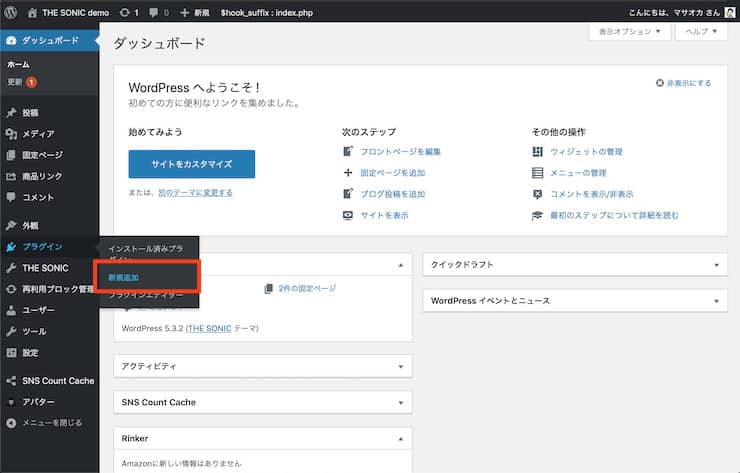
Task: Expand the SNS Count Cache panel arrow
Action: click(x=401, y=403)
